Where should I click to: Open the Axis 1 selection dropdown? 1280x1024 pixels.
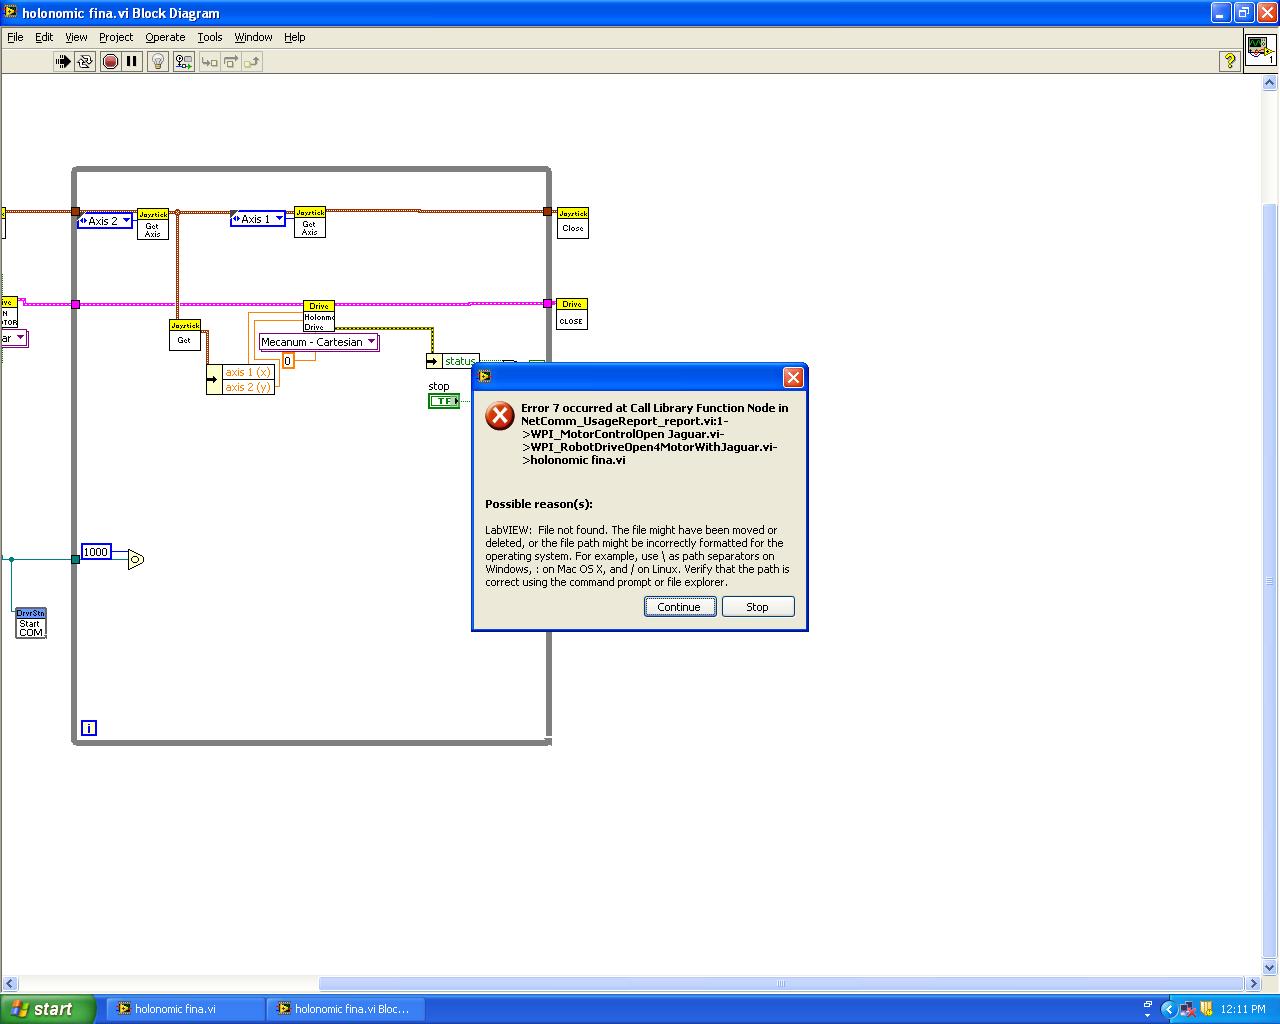257,218
